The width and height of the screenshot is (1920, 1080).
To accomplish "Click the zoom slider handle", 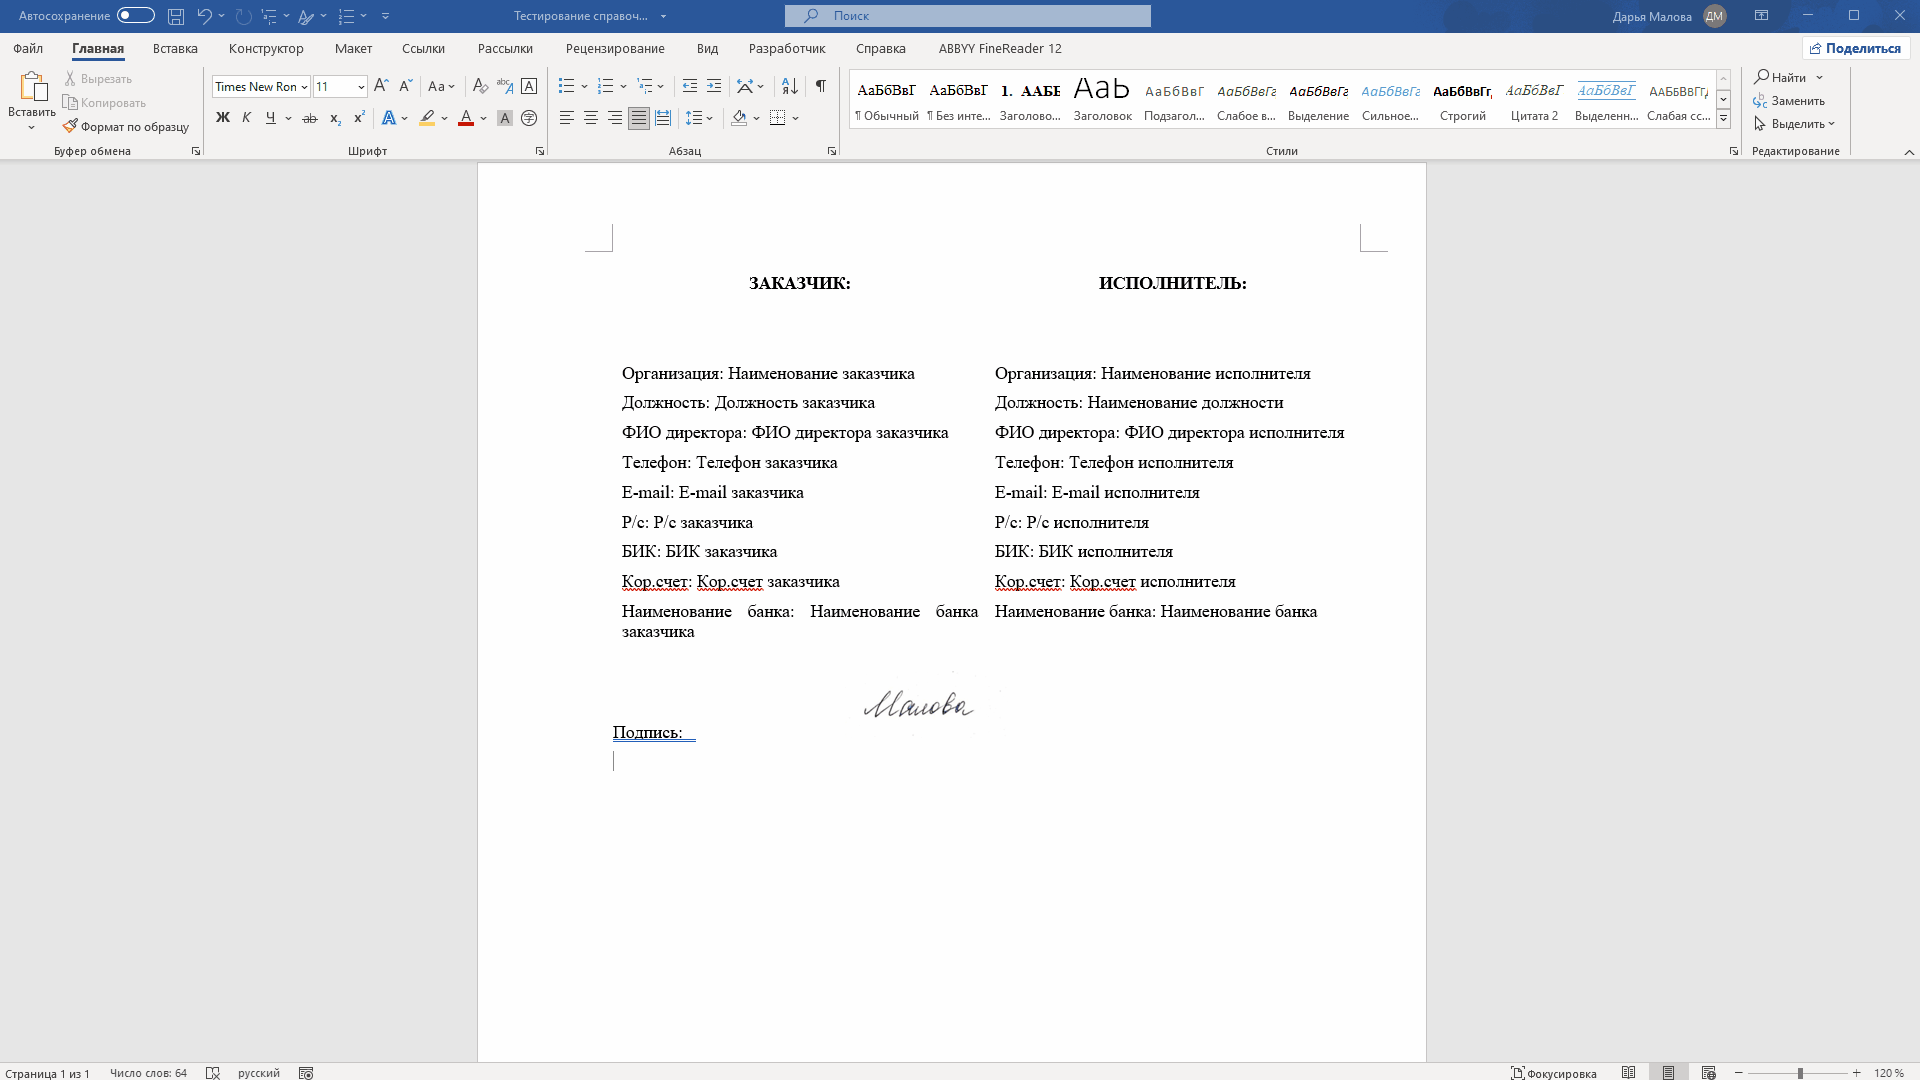I will pos(1800,1073).
